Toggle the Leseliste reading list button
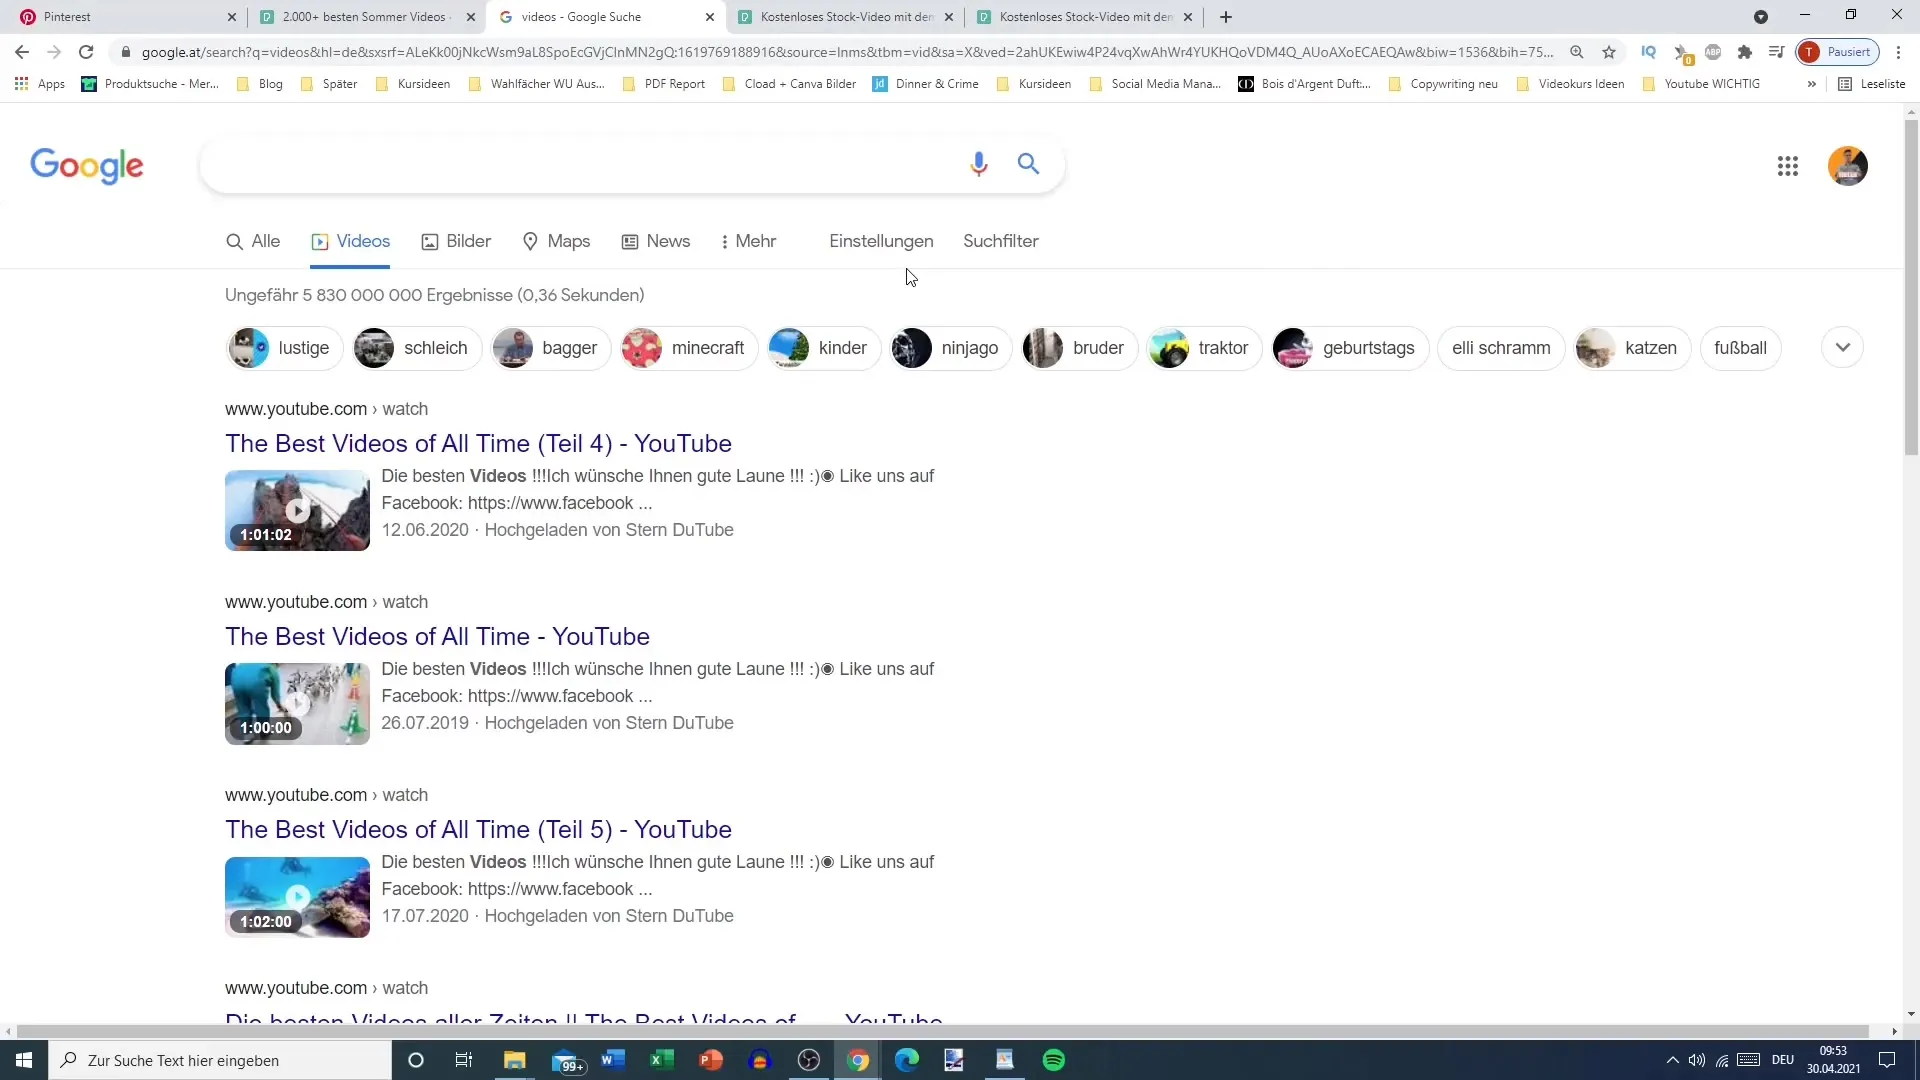 tap(1873, 83)
